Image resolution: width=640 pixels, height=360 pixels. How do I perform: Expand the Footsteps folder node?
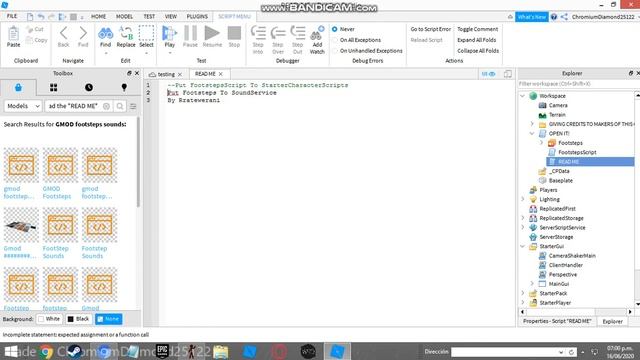coord(541,143)
